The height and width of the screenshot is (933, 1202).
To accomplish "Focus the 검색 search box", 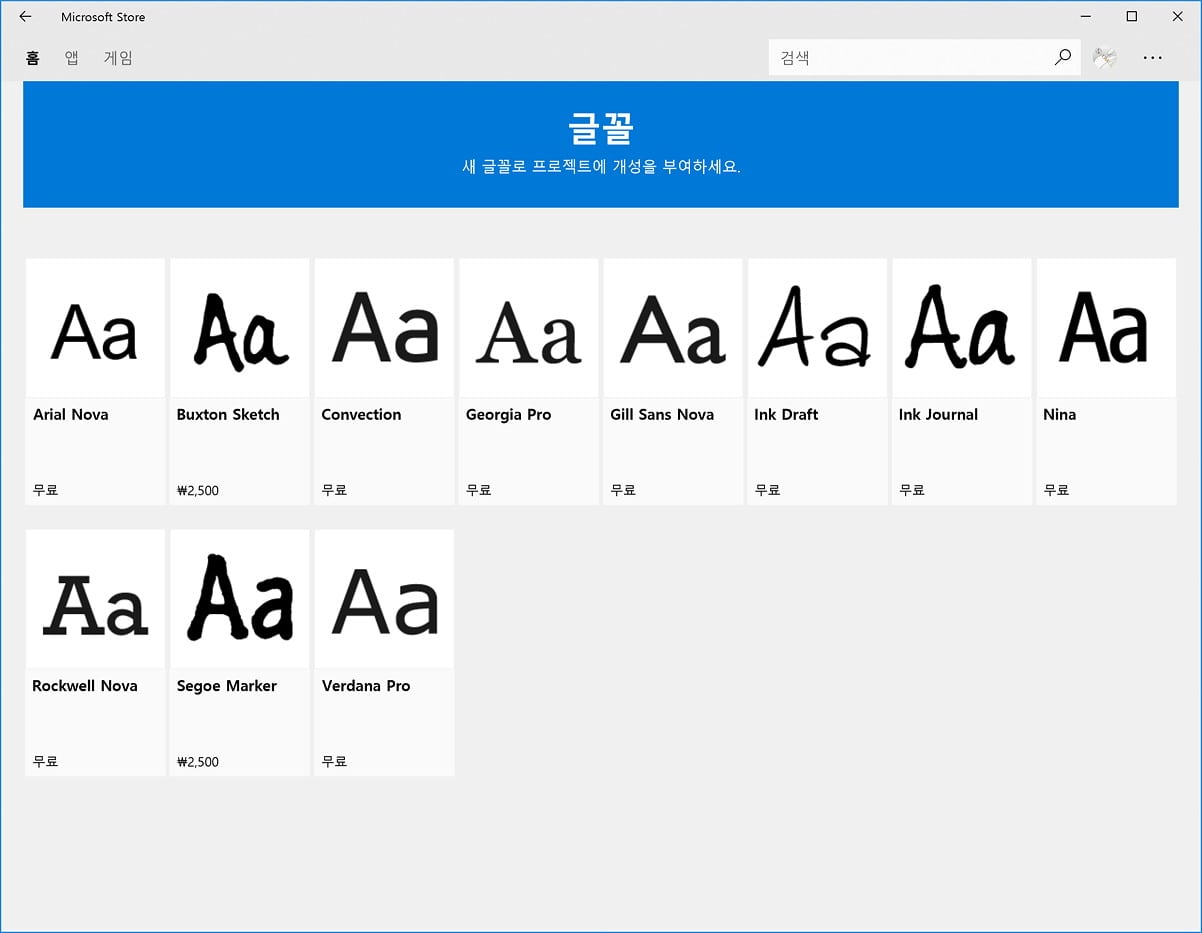I will coord(925,57).
